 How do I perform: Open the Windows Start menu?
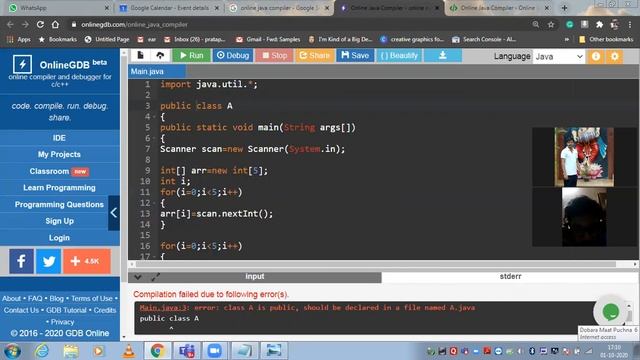(x=12, y=351)
